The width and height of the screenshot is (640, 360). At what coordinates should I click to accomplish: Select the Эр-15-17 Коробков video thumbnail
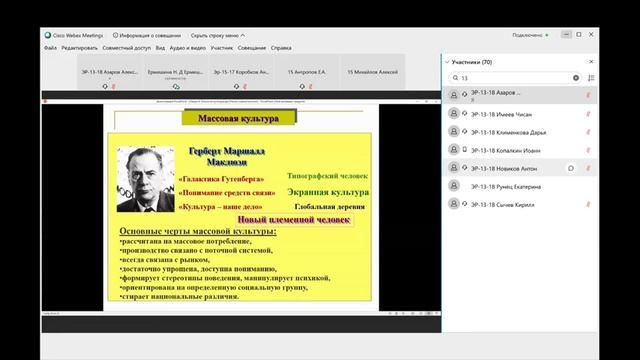241,72
